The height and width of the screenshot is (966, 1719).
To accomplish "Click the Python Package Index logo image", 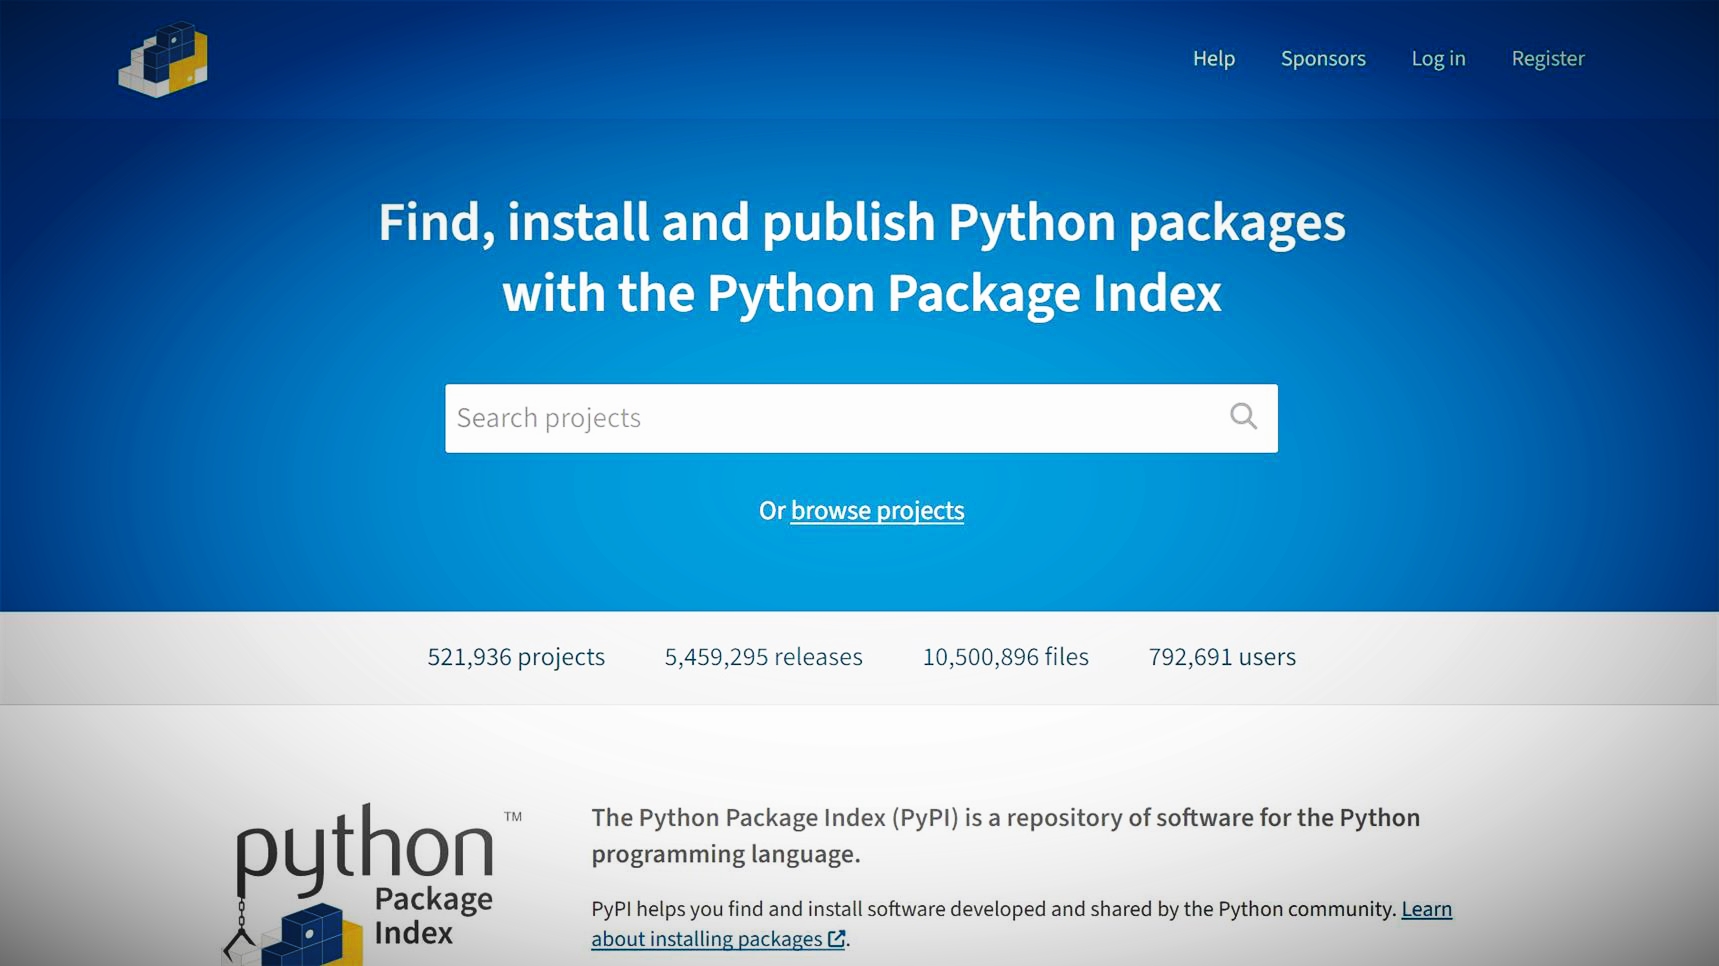I will click(372, 884).
